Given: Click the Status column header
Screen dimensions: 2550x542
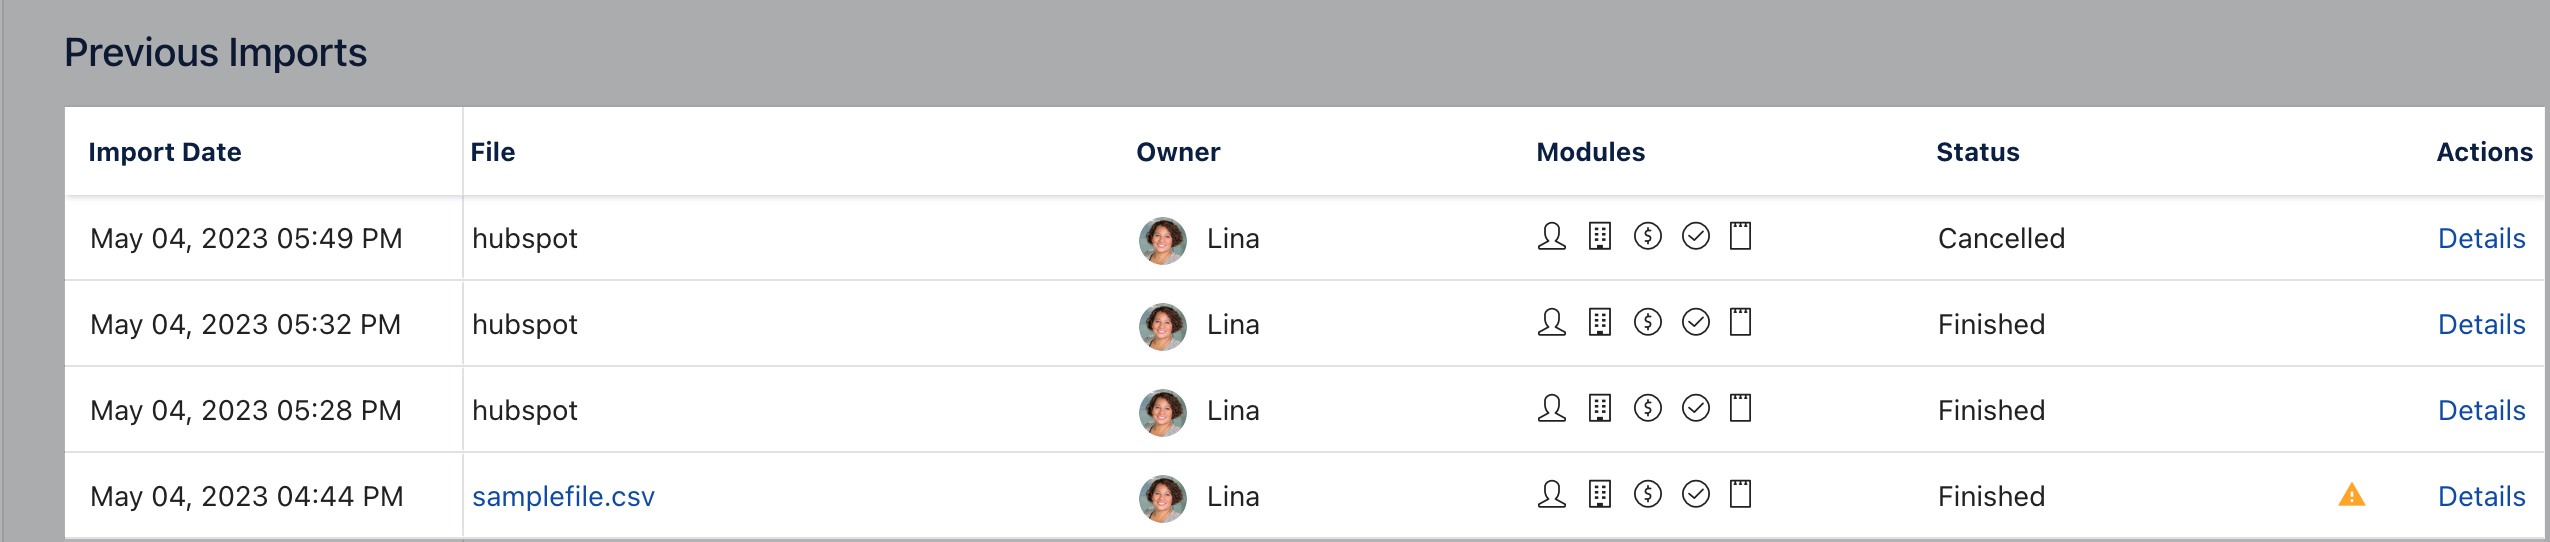Looking at the screenshot, I should tap(1978, 152).
